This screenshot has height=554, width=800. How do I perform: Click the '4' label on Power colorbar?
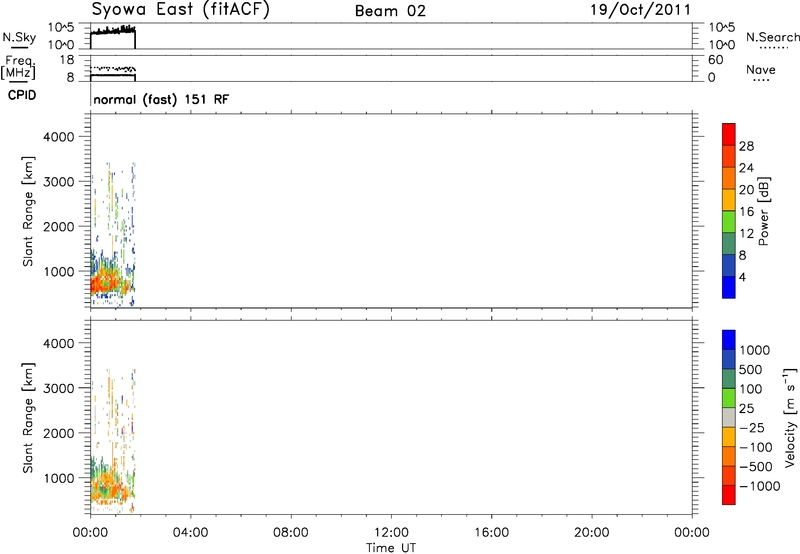(x=742, y=277)
